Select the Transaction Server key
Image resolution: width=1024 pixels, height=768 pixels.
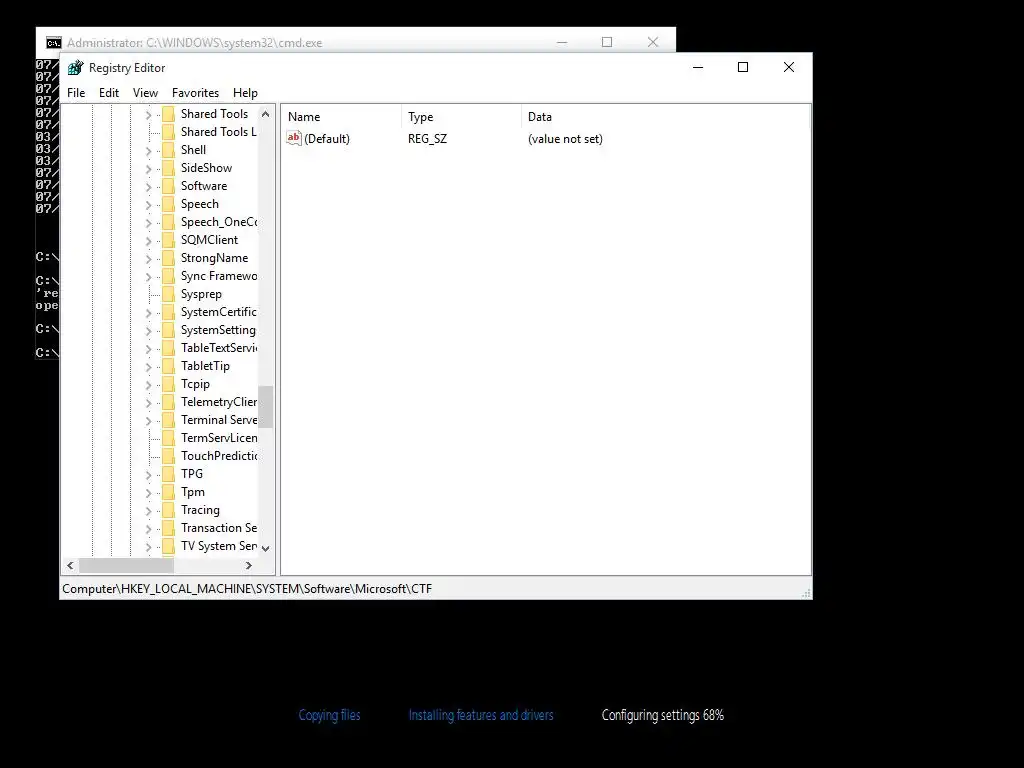219,528
